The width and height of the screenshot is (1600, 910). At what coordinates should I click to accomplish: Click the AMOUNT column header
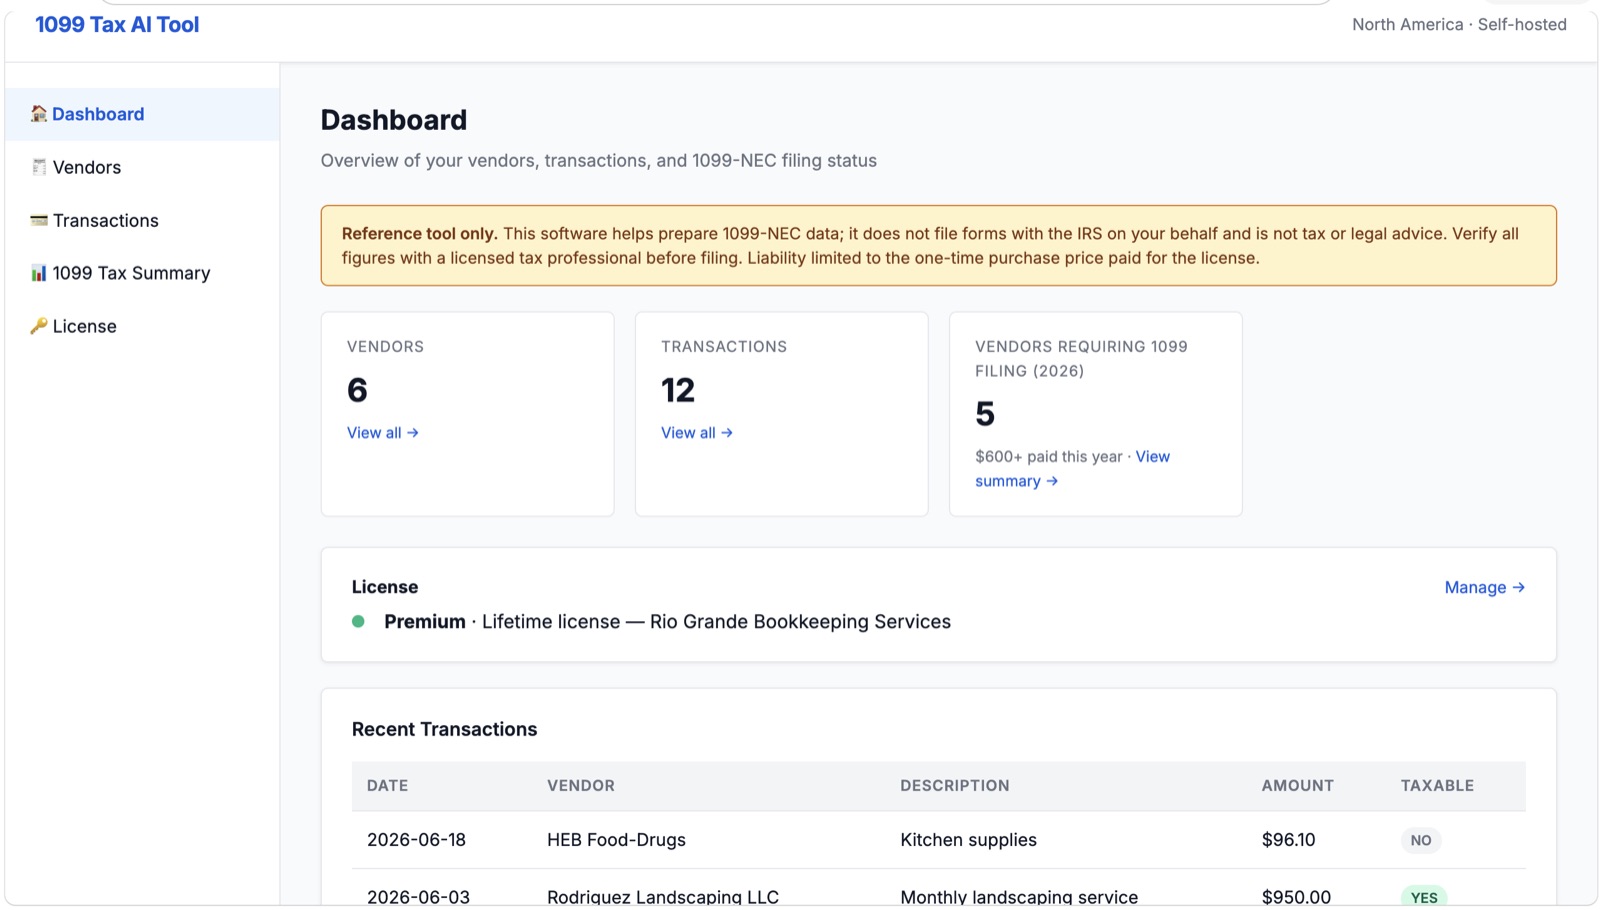point(1298,786)
